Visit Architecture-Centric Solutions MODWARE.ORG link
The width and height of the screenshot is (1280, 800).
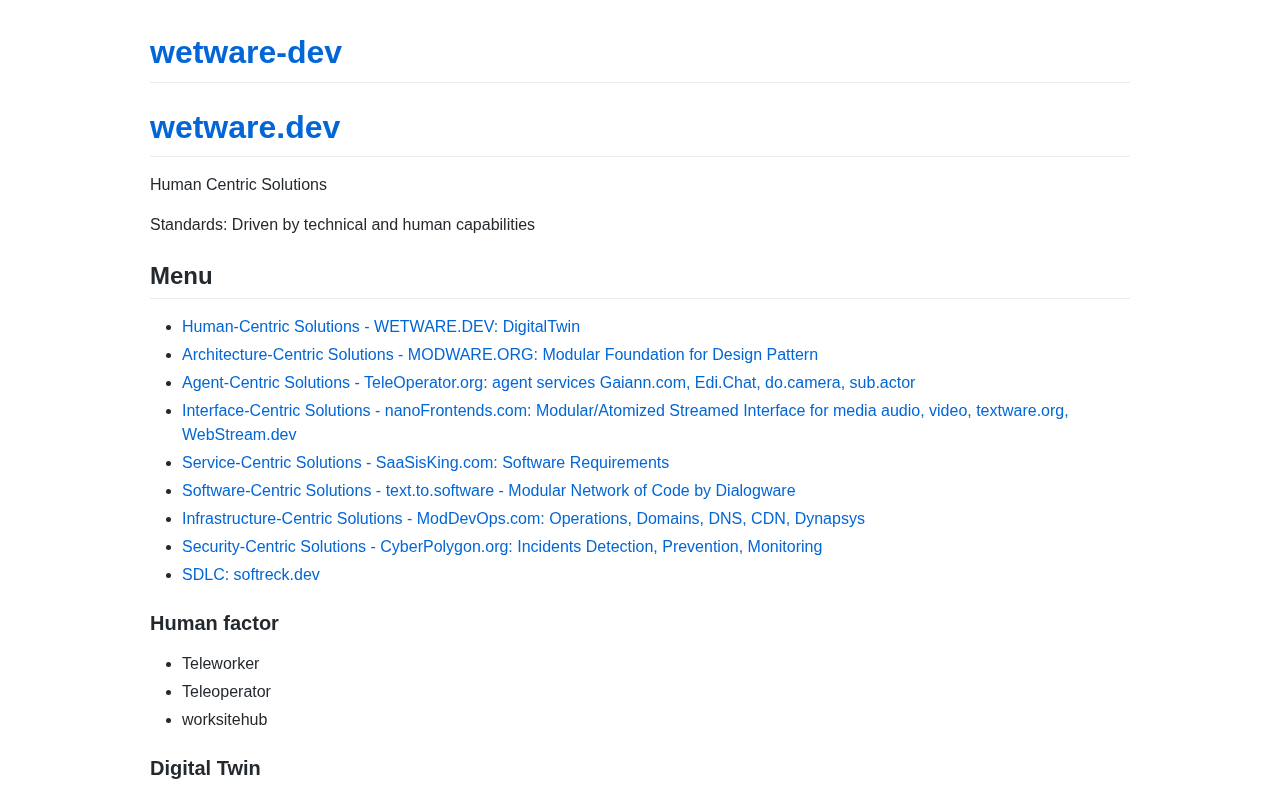pos(500,355)
